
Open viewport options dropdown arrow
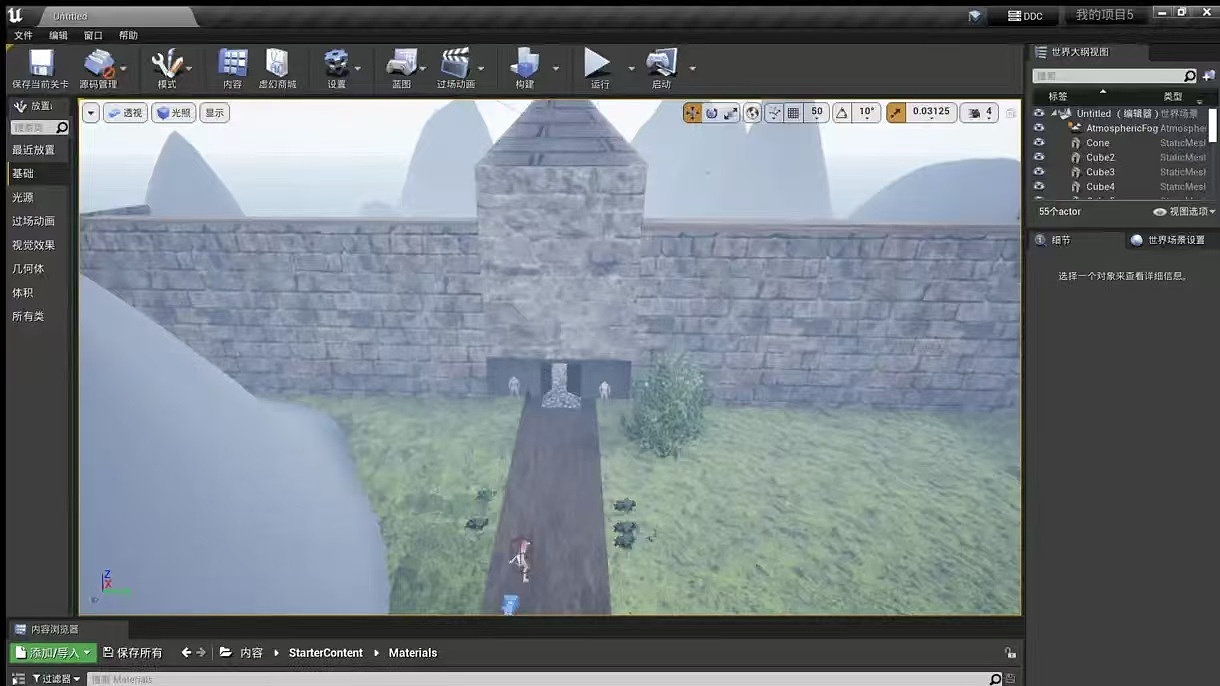[x=91, y=113]
